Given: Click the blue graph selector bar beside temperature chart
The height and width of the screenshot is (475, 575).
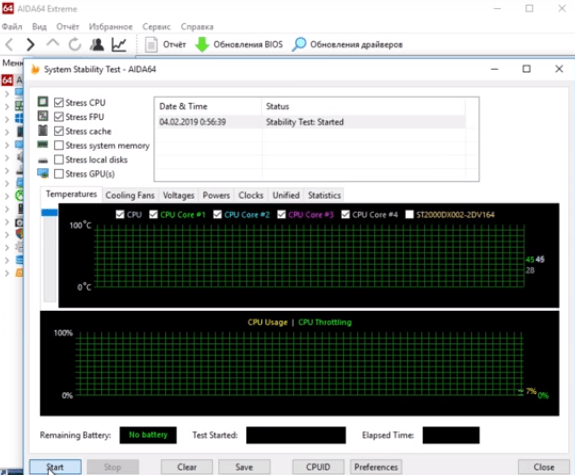Looking at the screenshot, I should click(49, 212).
